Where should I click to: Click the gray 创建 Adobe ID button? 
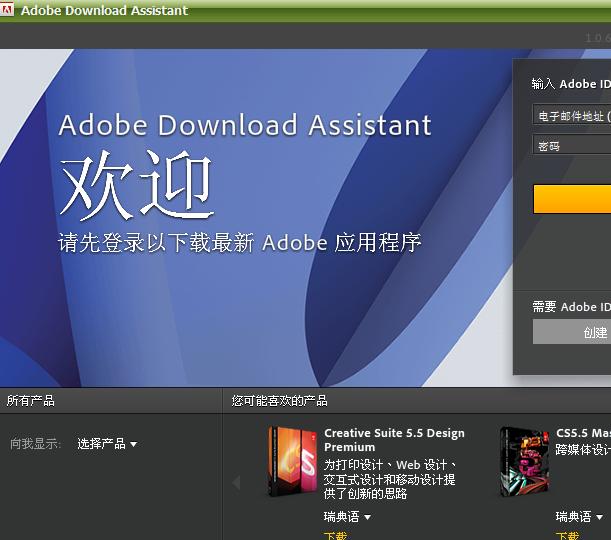pyautogui.click(x=572, y=332)
